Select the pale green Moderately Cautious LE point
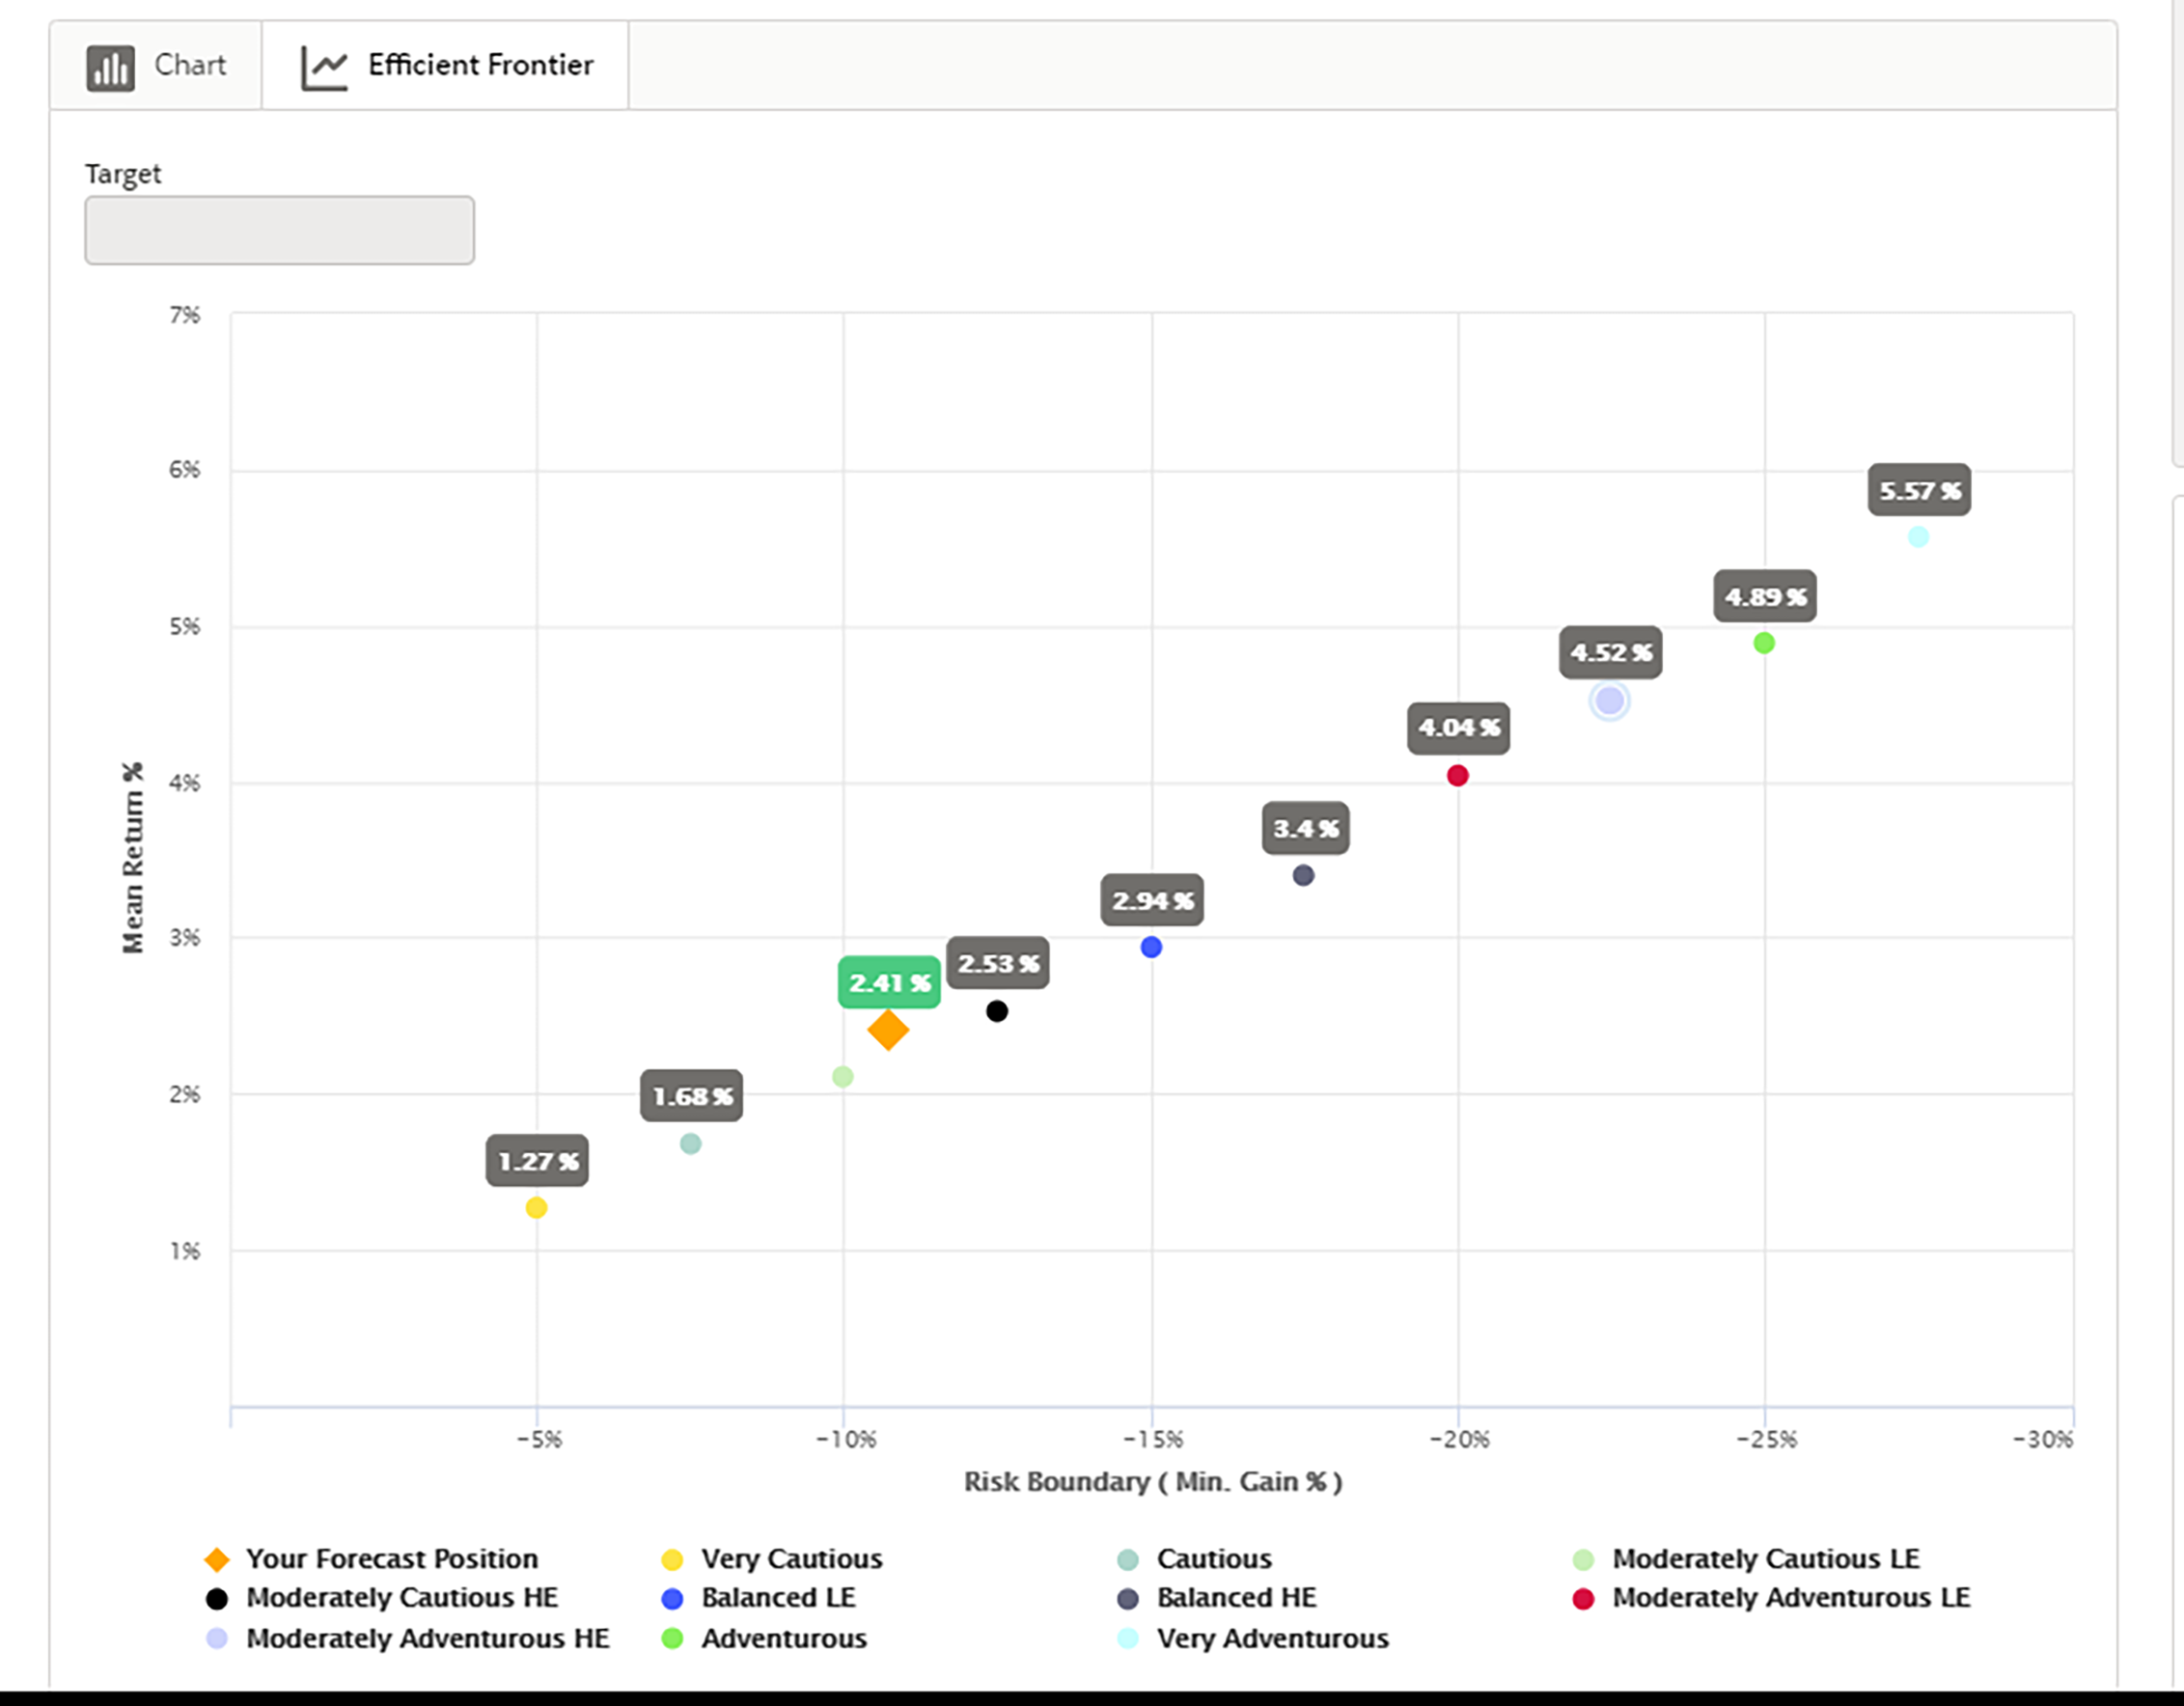The image size is (2184, 1706). (843, 1077)
